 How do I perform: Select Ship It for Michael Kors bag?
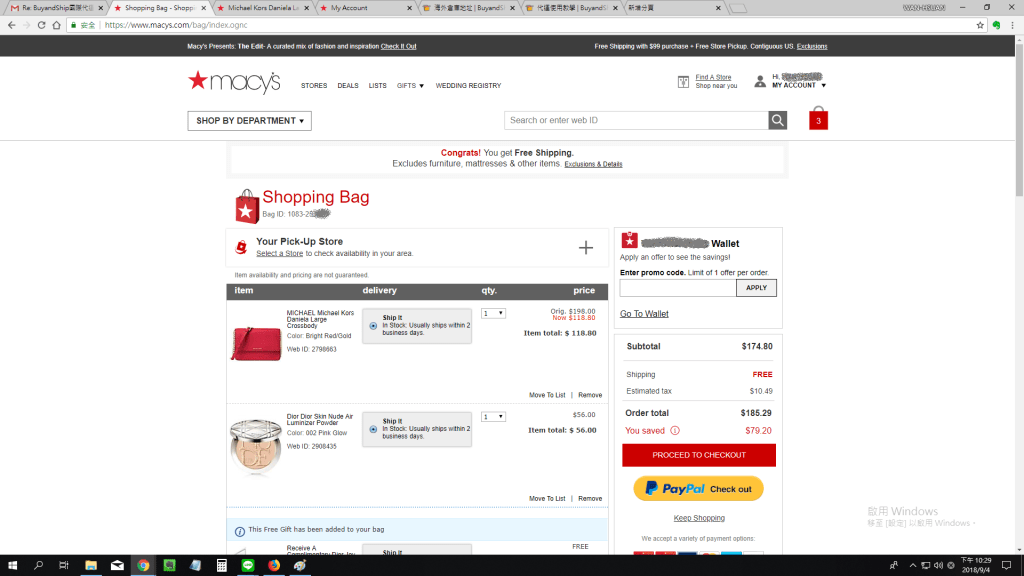[x=373, y=325]
